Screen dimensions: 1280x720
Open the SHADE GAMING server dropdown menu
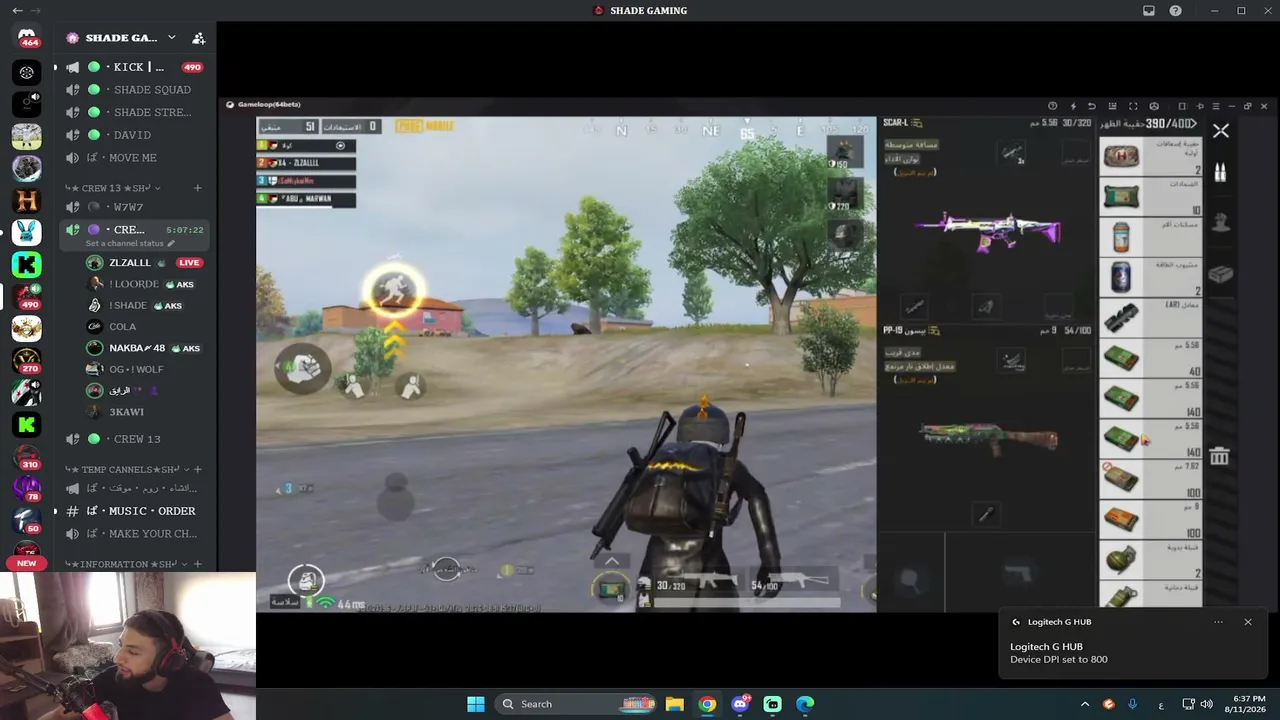point(172,38)
